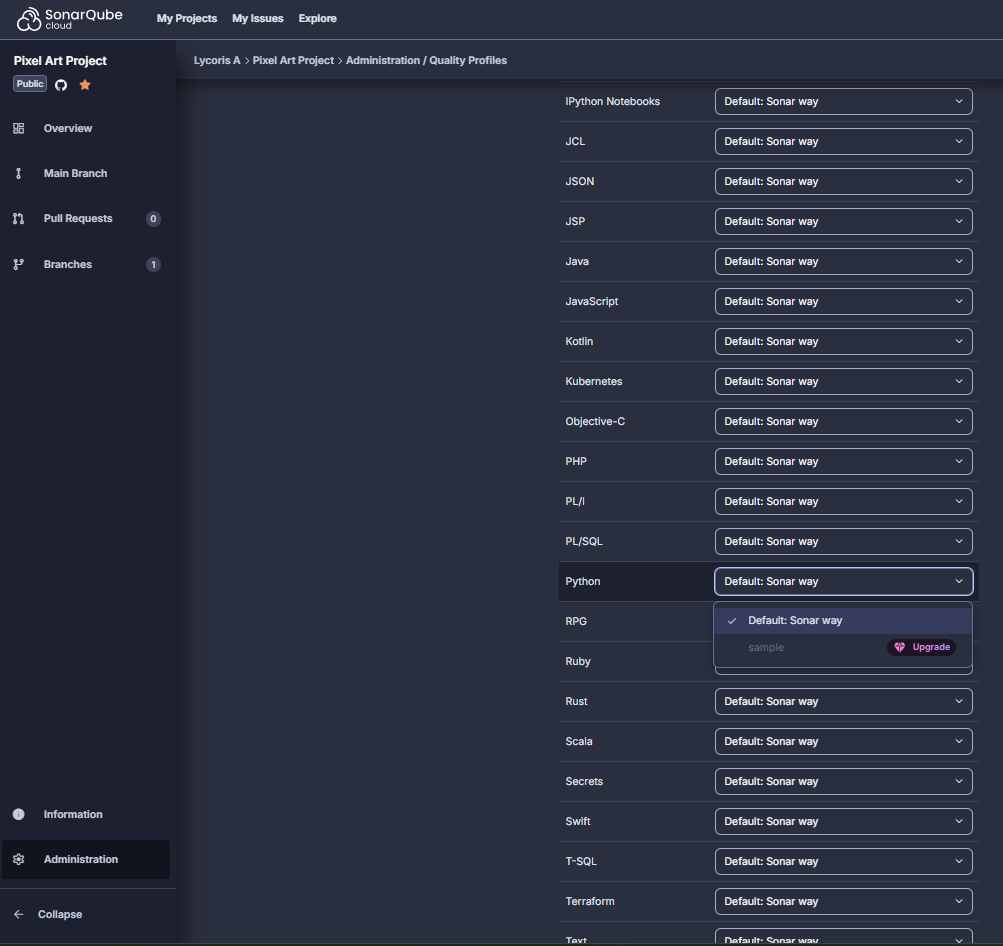Click the Public visibility badge
This screenshot has width=1003, height=946.
point(30,84)
